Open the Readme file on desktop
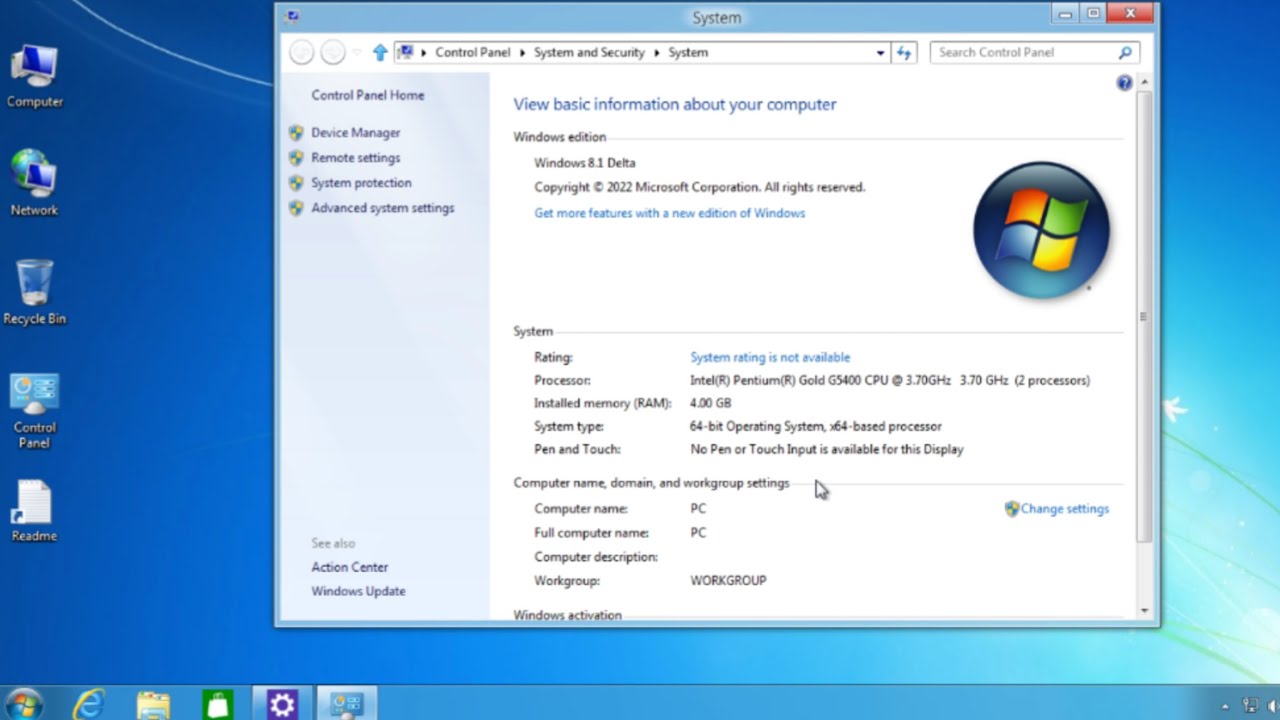This screenshot has height=720, width=1280. [34, 511]
